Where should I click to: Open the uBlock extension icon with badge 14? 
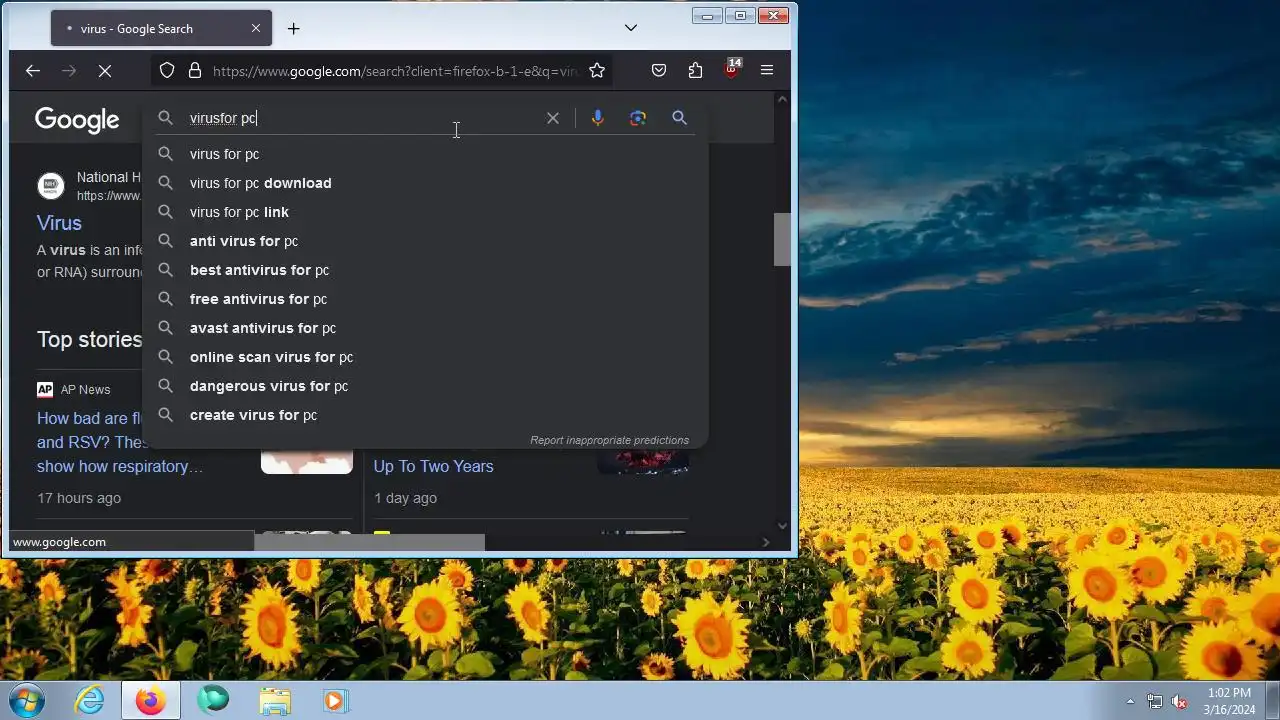point(732,69)
